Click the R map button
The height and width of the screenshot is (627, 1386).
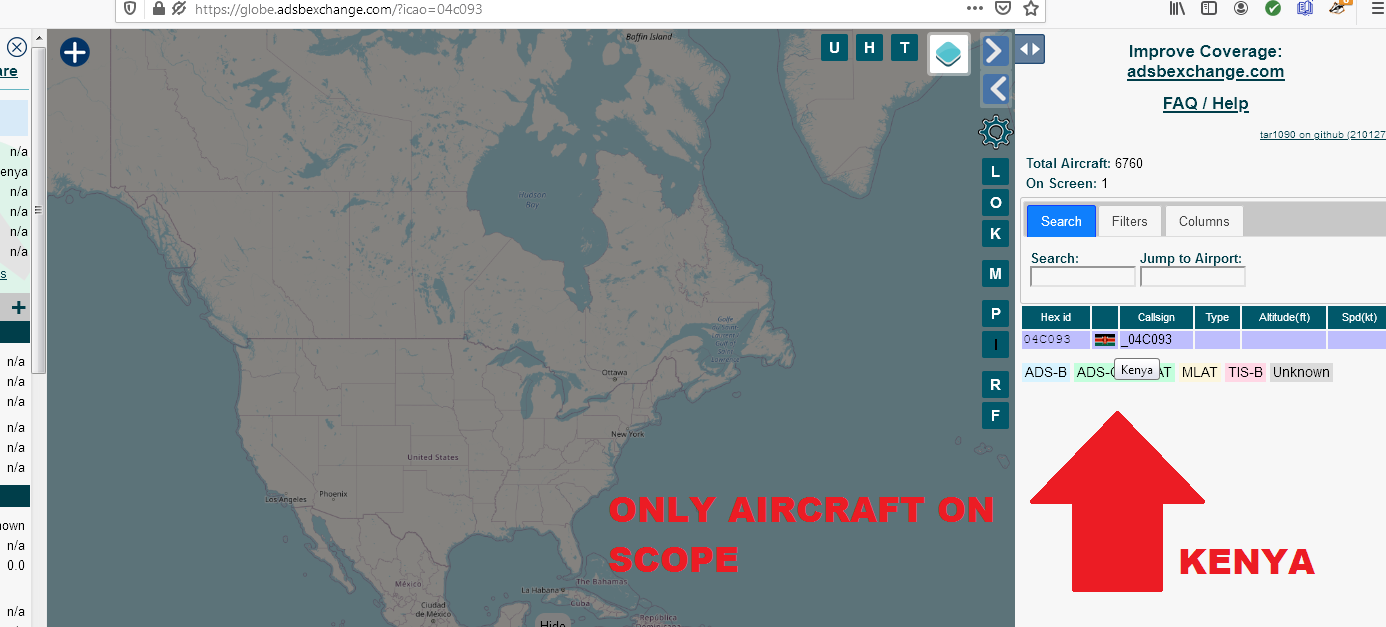coord(995,384)
